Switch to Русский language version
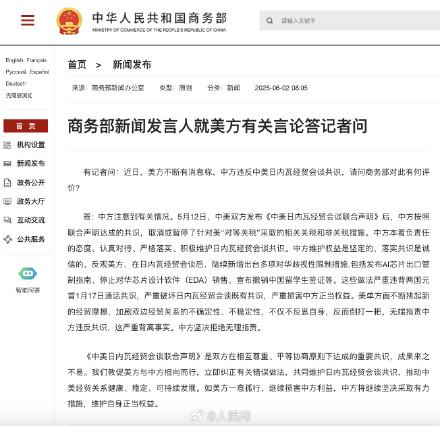 coord(16,72)
